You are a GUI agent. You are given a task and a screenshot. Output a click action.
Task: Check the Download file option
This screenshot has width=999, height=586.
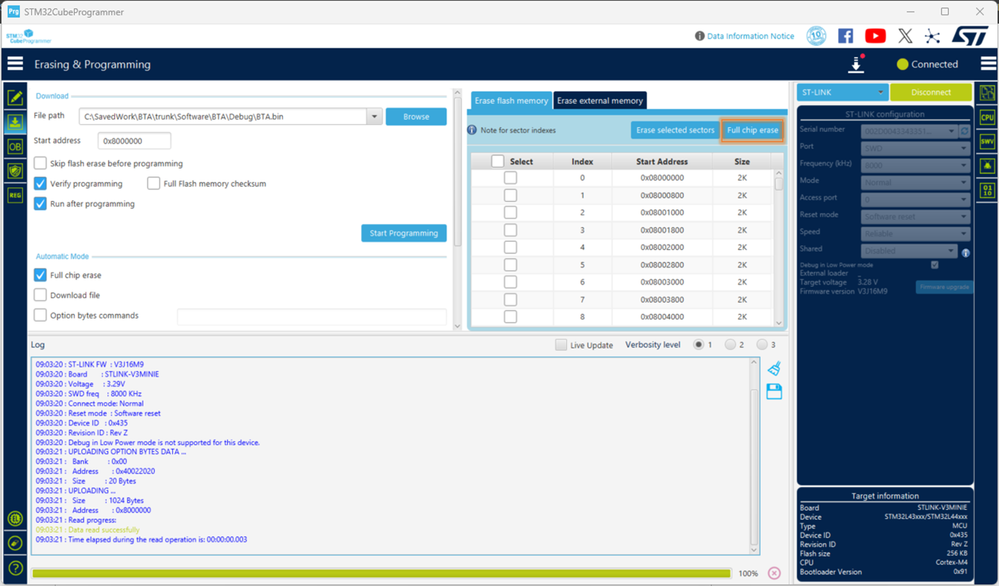[x=40, y=295]
